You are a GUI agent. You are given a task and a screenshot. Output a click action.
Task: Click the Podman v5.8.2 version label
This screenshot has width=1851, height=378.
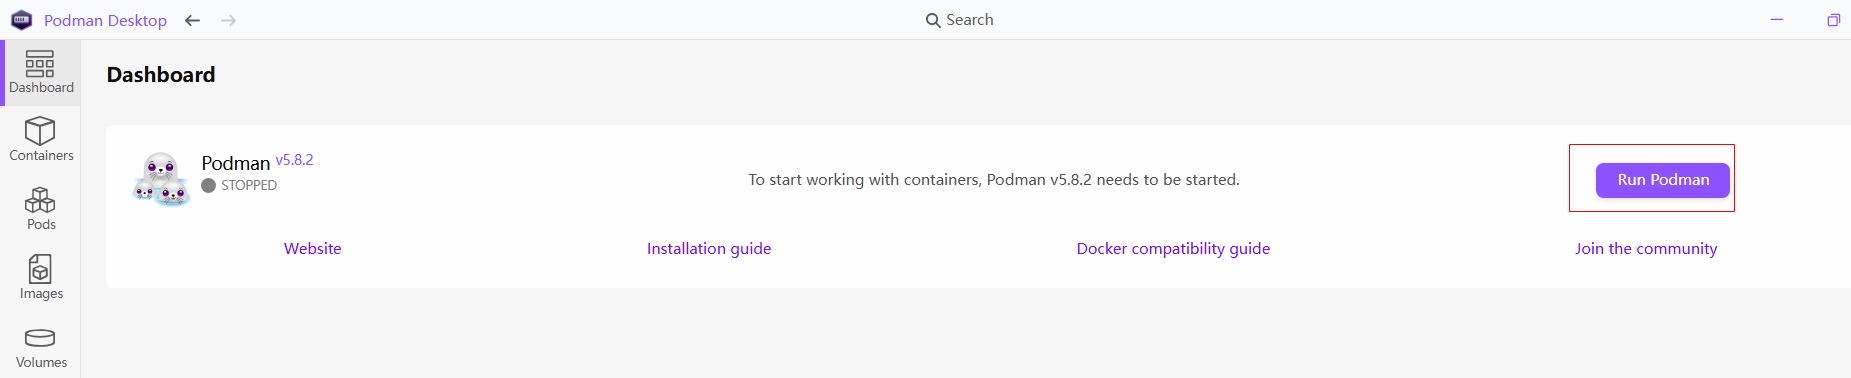click(x=294, y=160)
